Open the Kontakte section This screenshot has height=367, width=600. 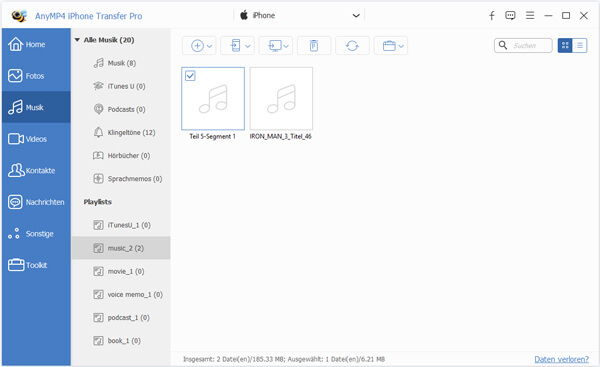(x=36, y=170)
